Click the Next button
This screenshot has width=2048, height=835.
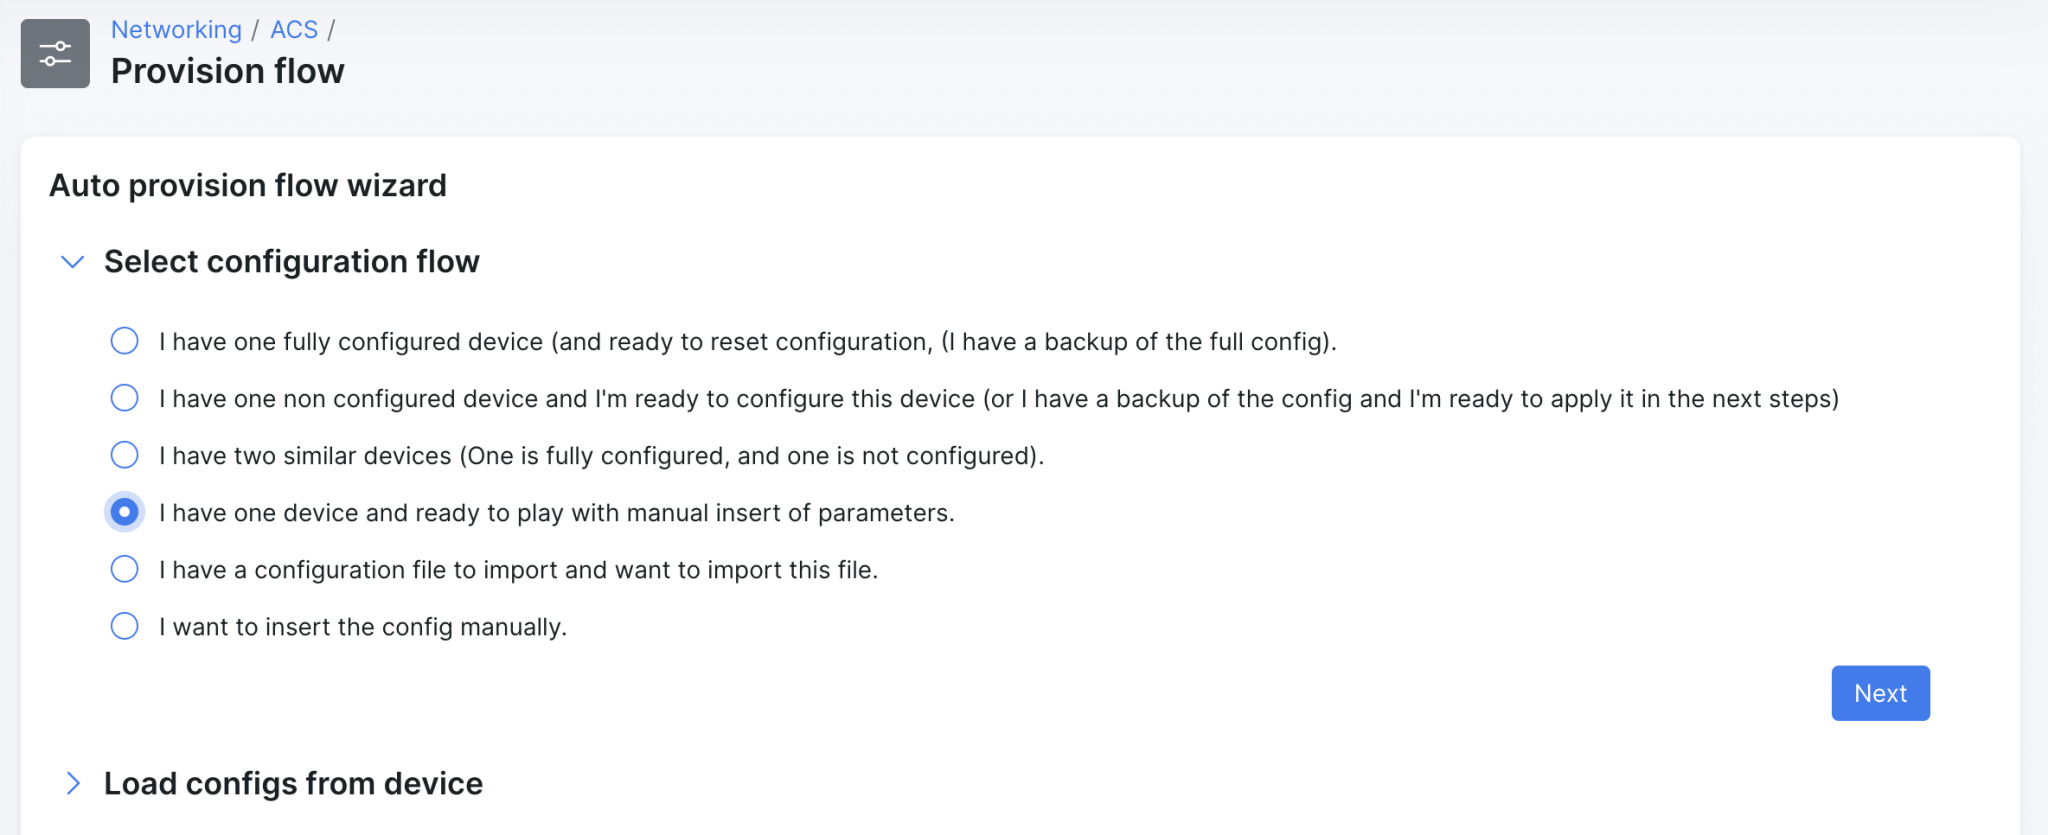(x=1880, y=693)
